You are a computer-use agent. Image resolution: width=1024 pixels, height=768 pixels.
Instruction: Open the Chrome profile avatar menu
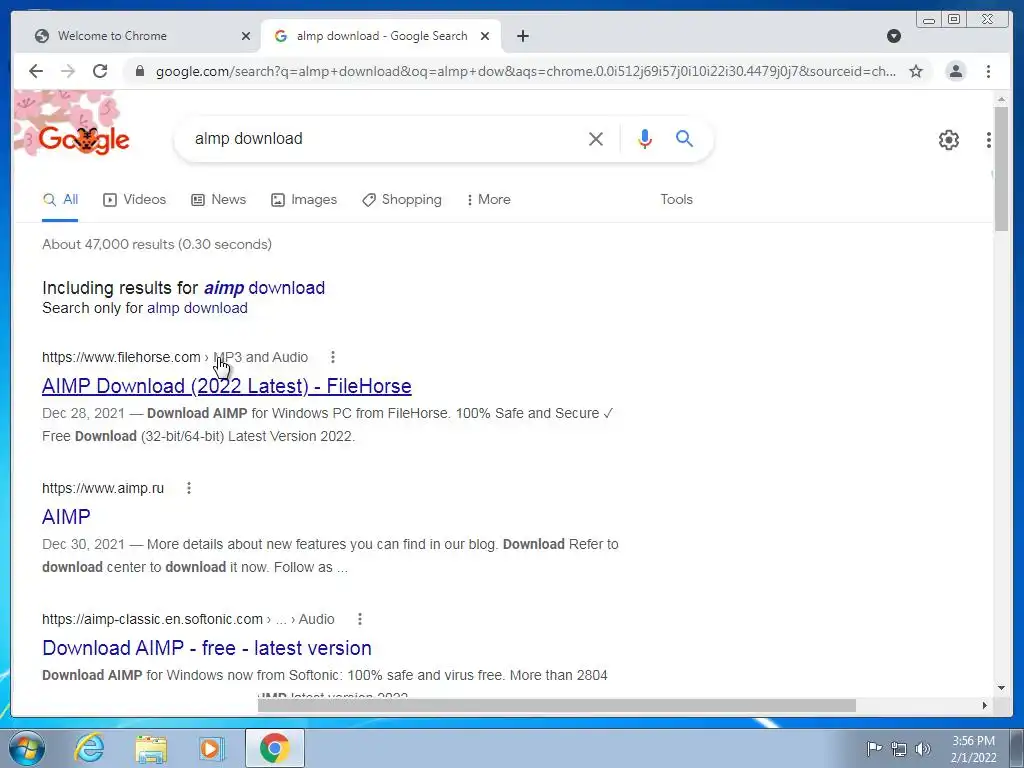[955, 71]
